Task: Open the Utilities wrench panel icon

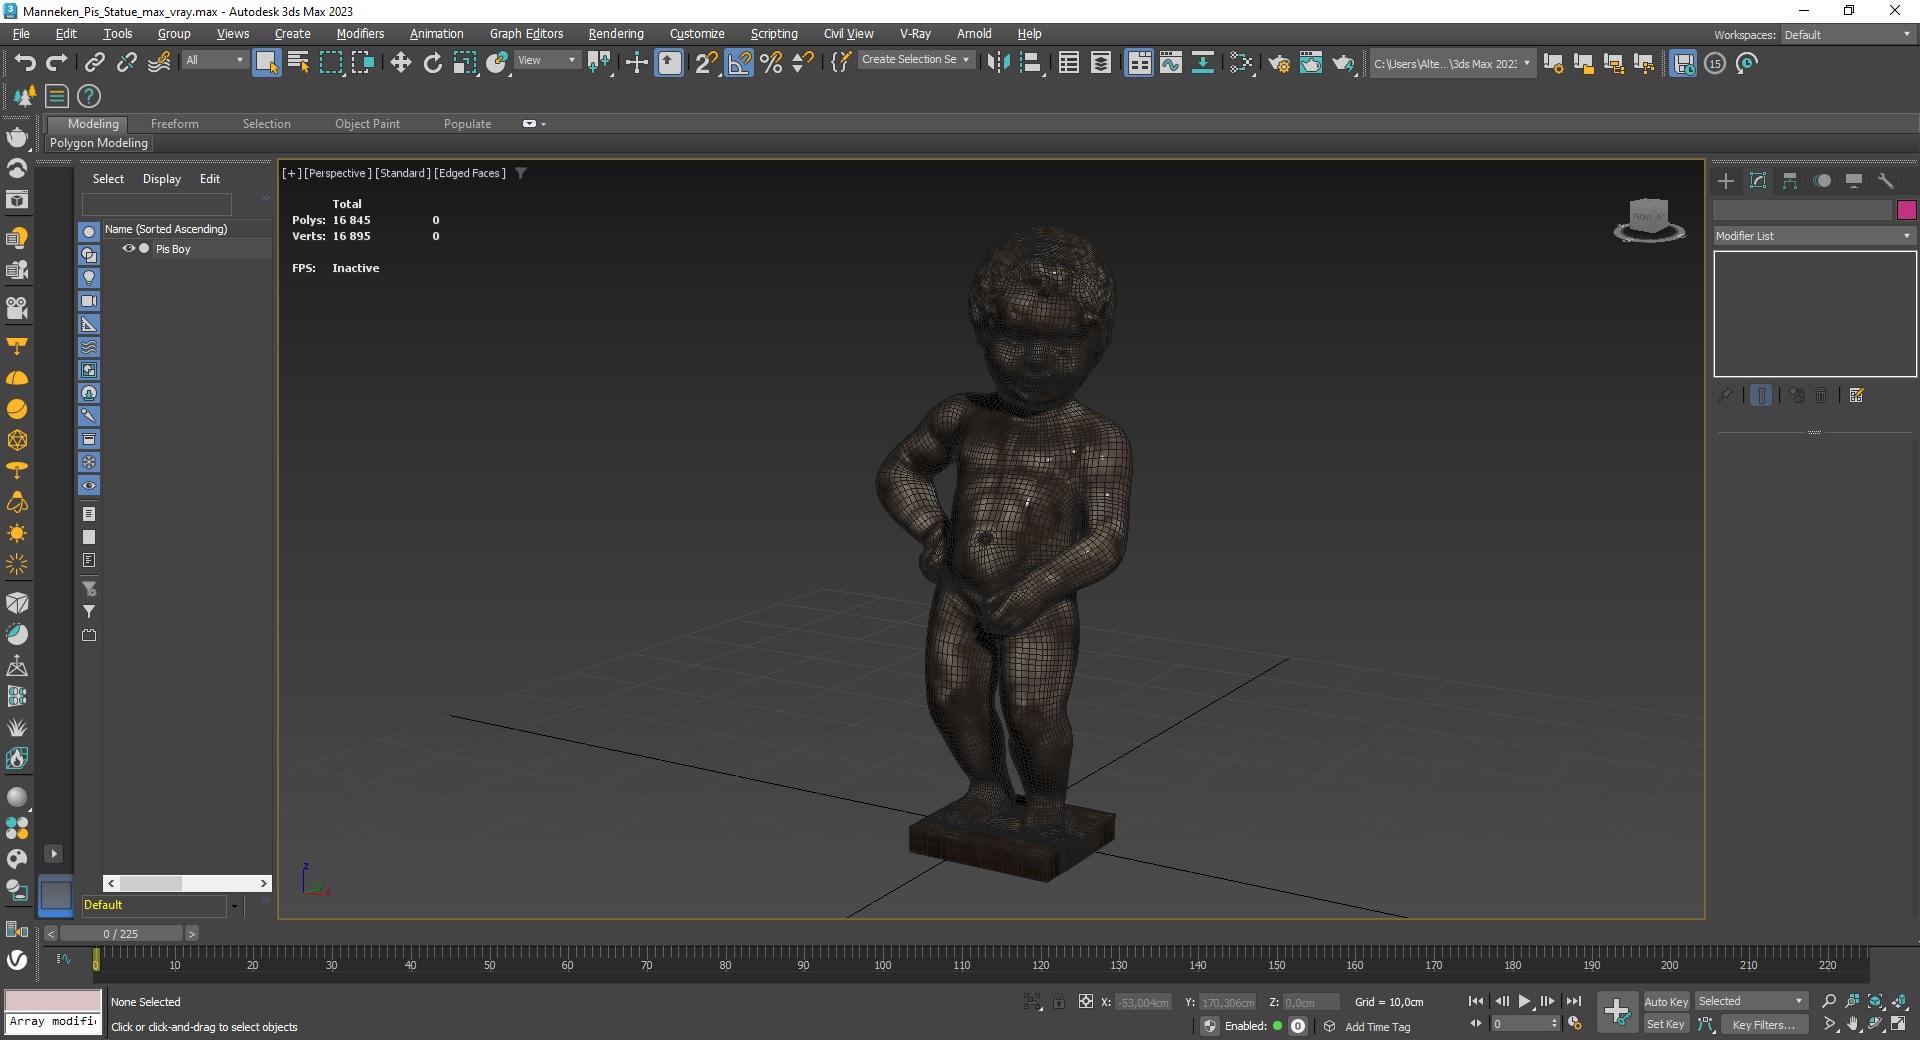Action: [x=1886, y=181]
